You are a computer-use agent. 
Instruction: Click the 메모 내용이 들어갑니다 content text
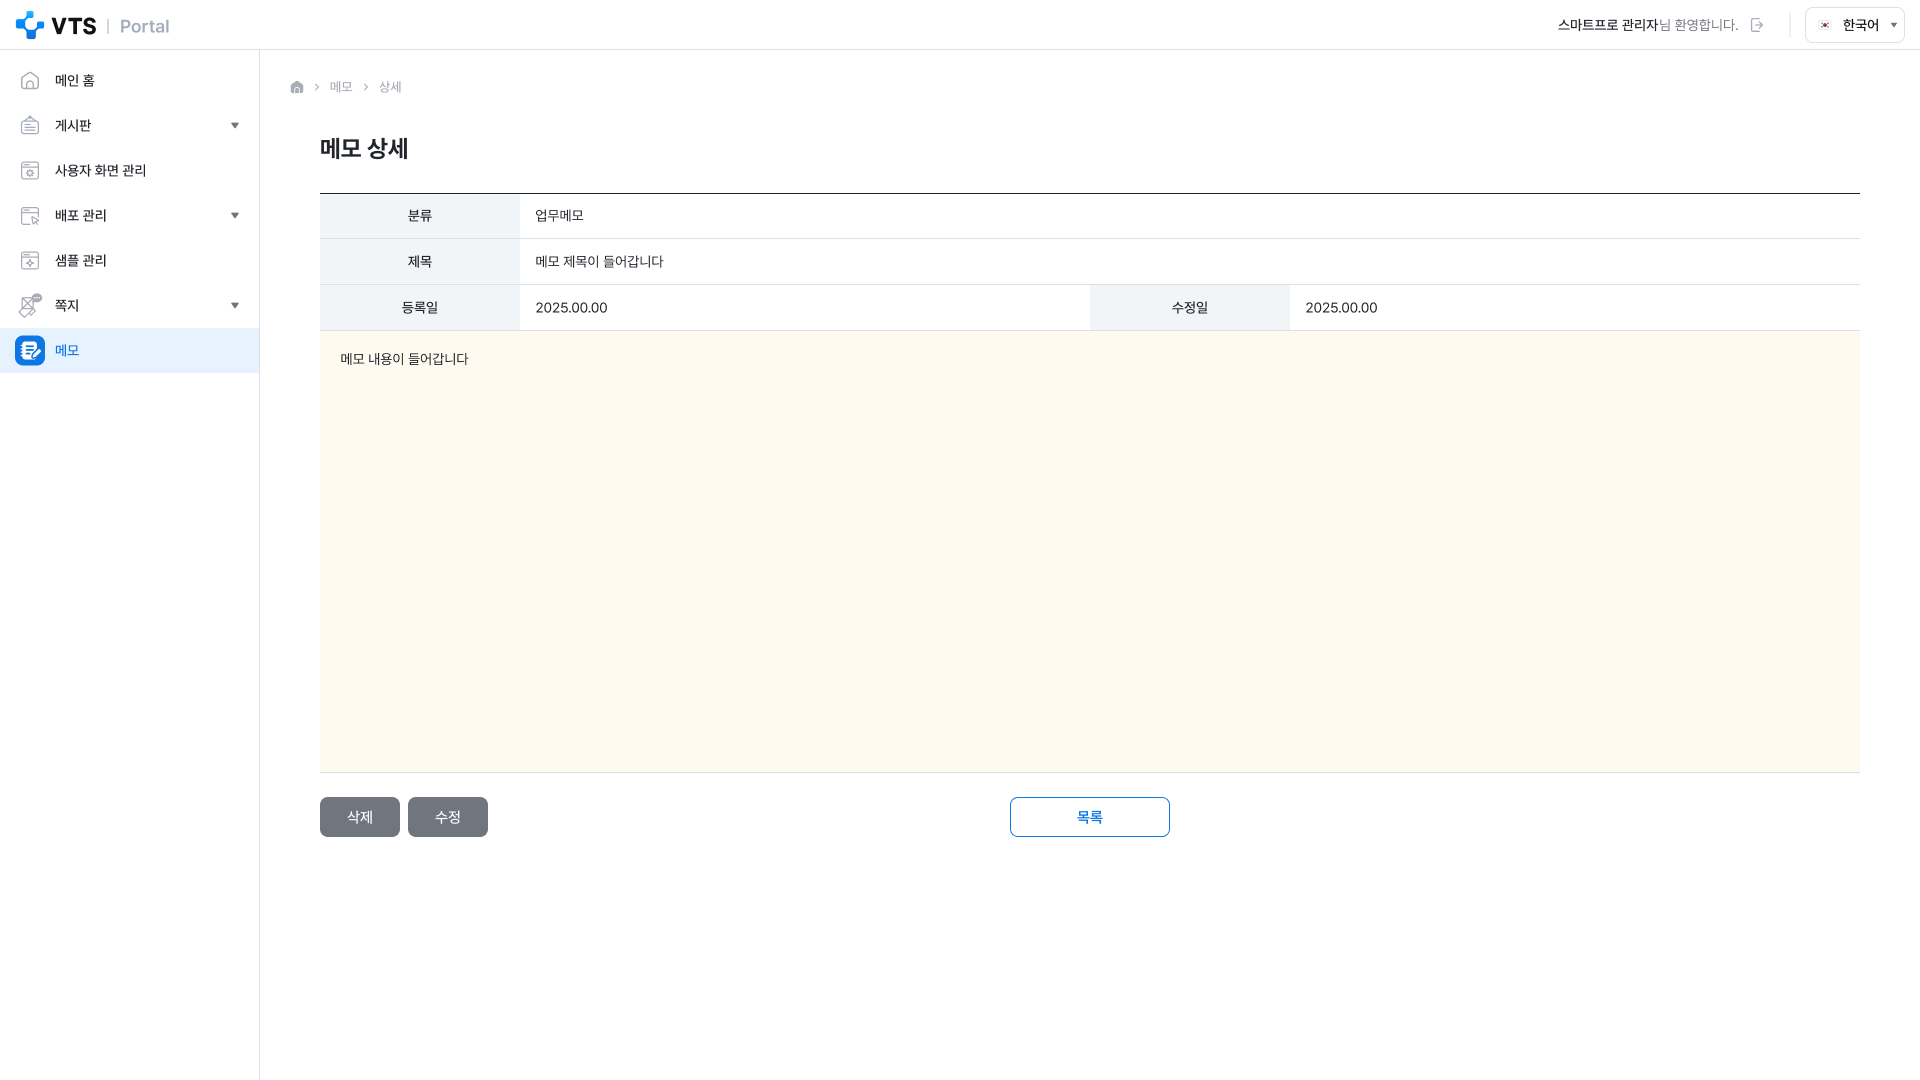(x=404, y=359)
